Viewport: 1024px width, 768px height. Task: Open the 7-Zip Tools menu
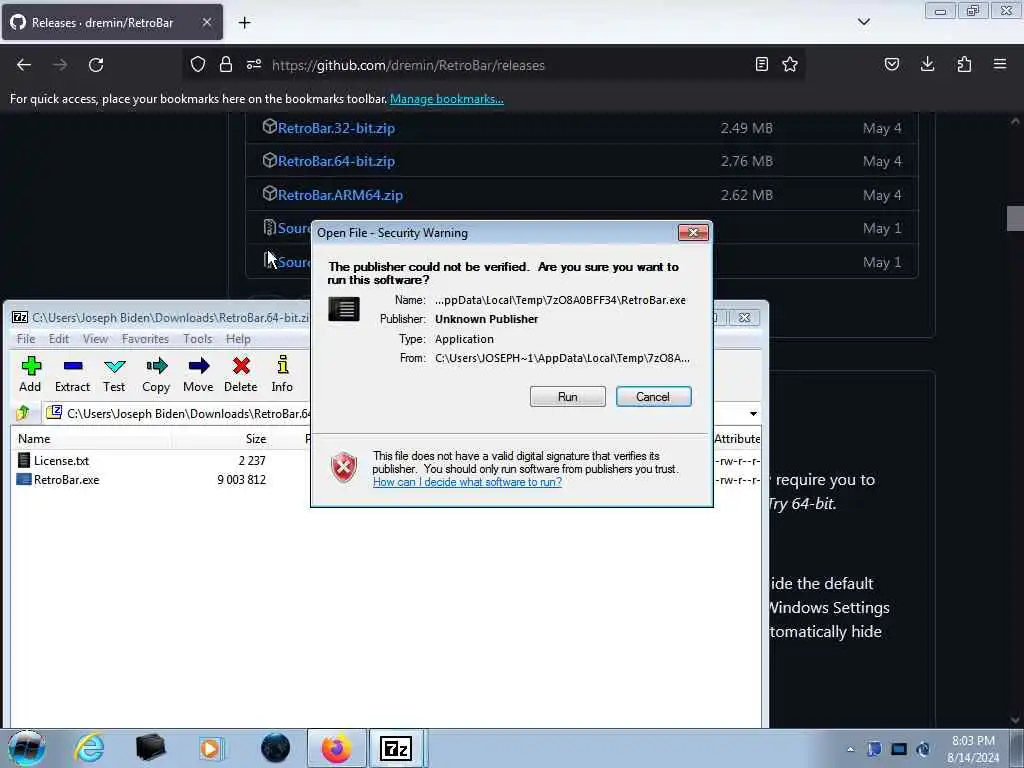(197, 339)
